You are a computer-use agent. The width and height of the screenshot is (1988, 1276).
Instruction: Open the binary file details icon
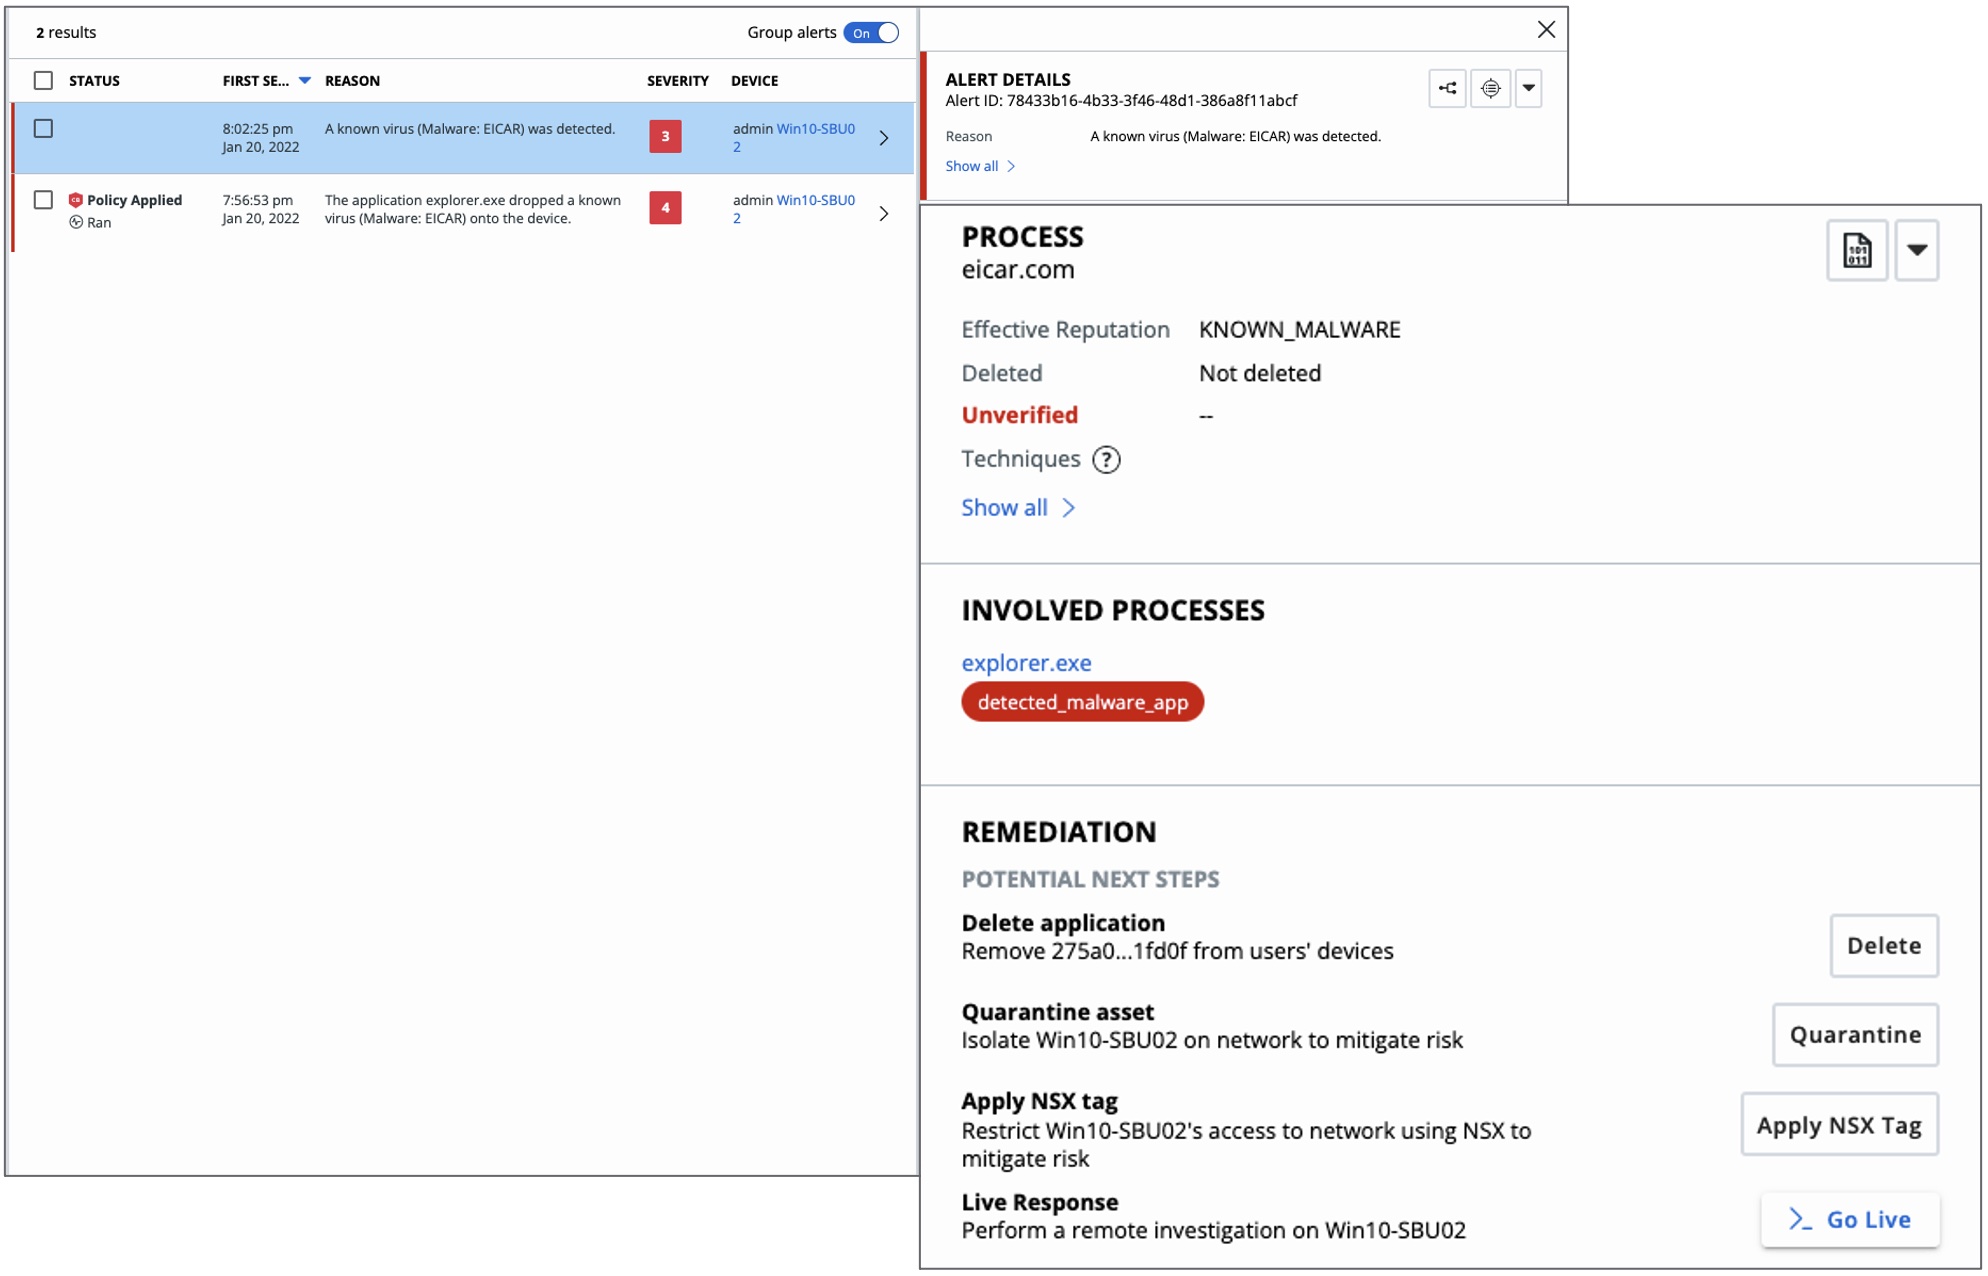1856,250
